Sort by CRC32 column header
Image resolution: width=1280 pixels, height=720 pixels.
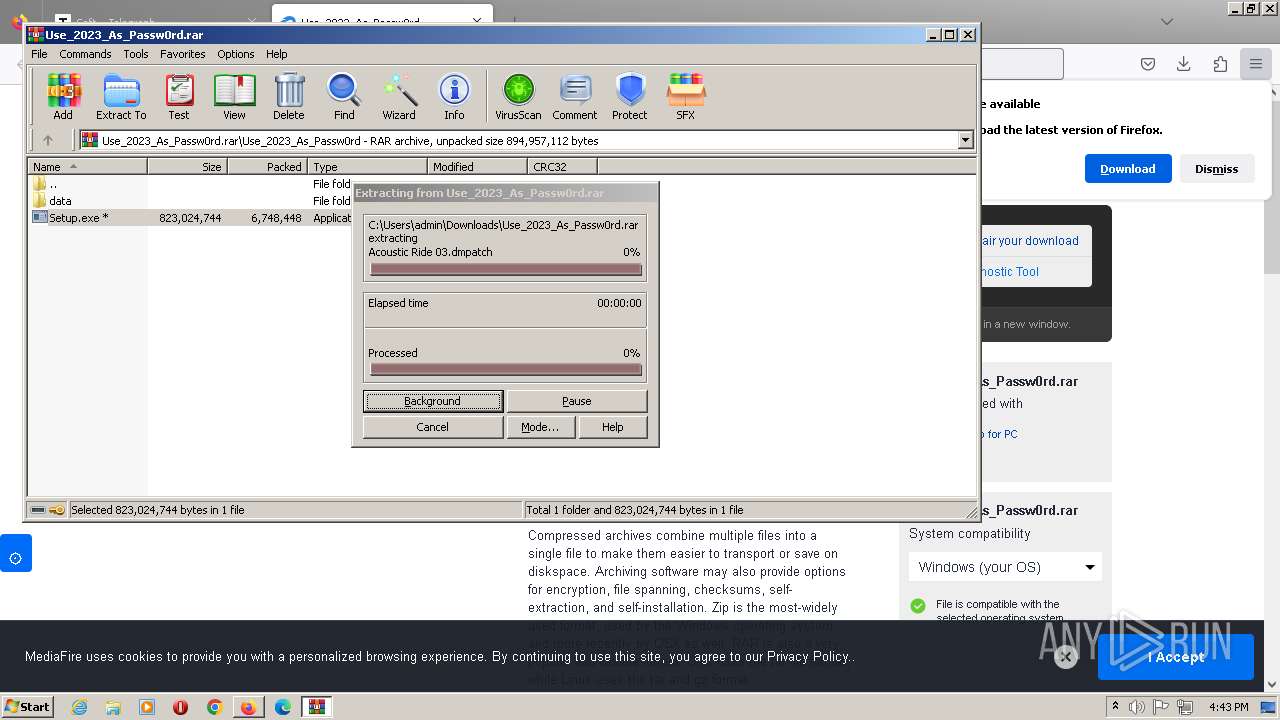(562, 167)
